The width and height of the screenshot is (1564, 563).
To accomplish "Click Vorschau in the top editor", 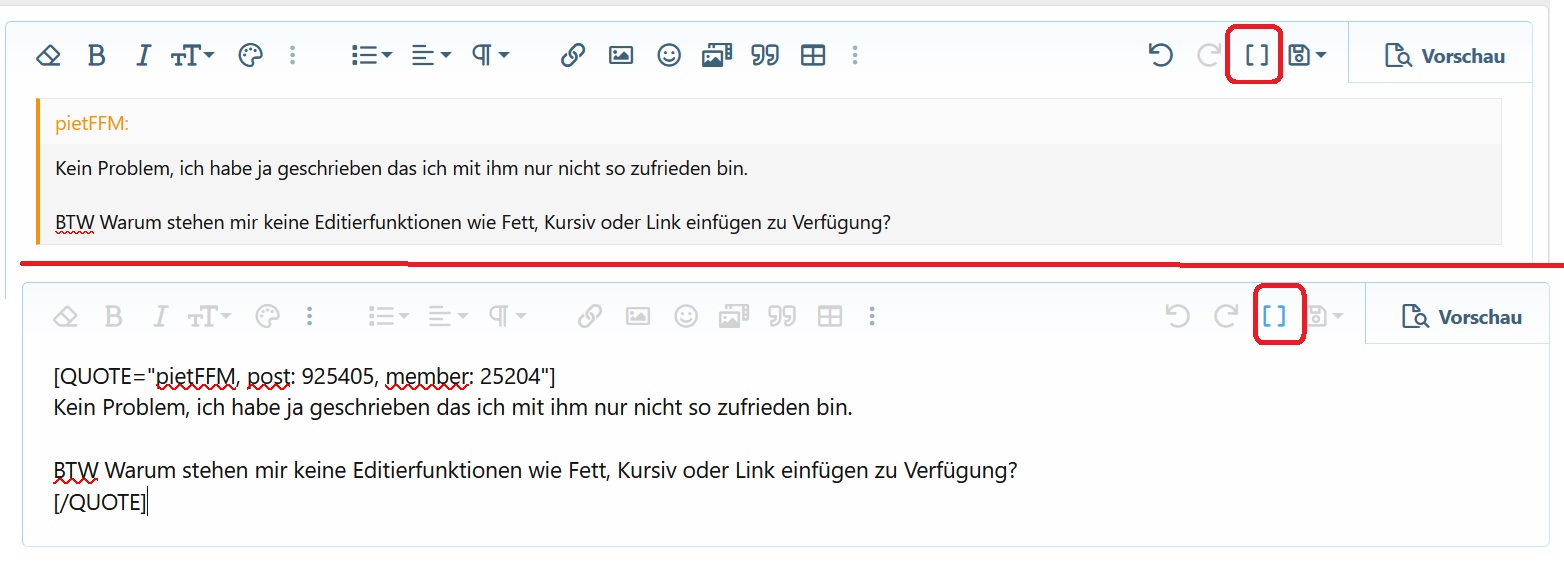I will 1445,56.
